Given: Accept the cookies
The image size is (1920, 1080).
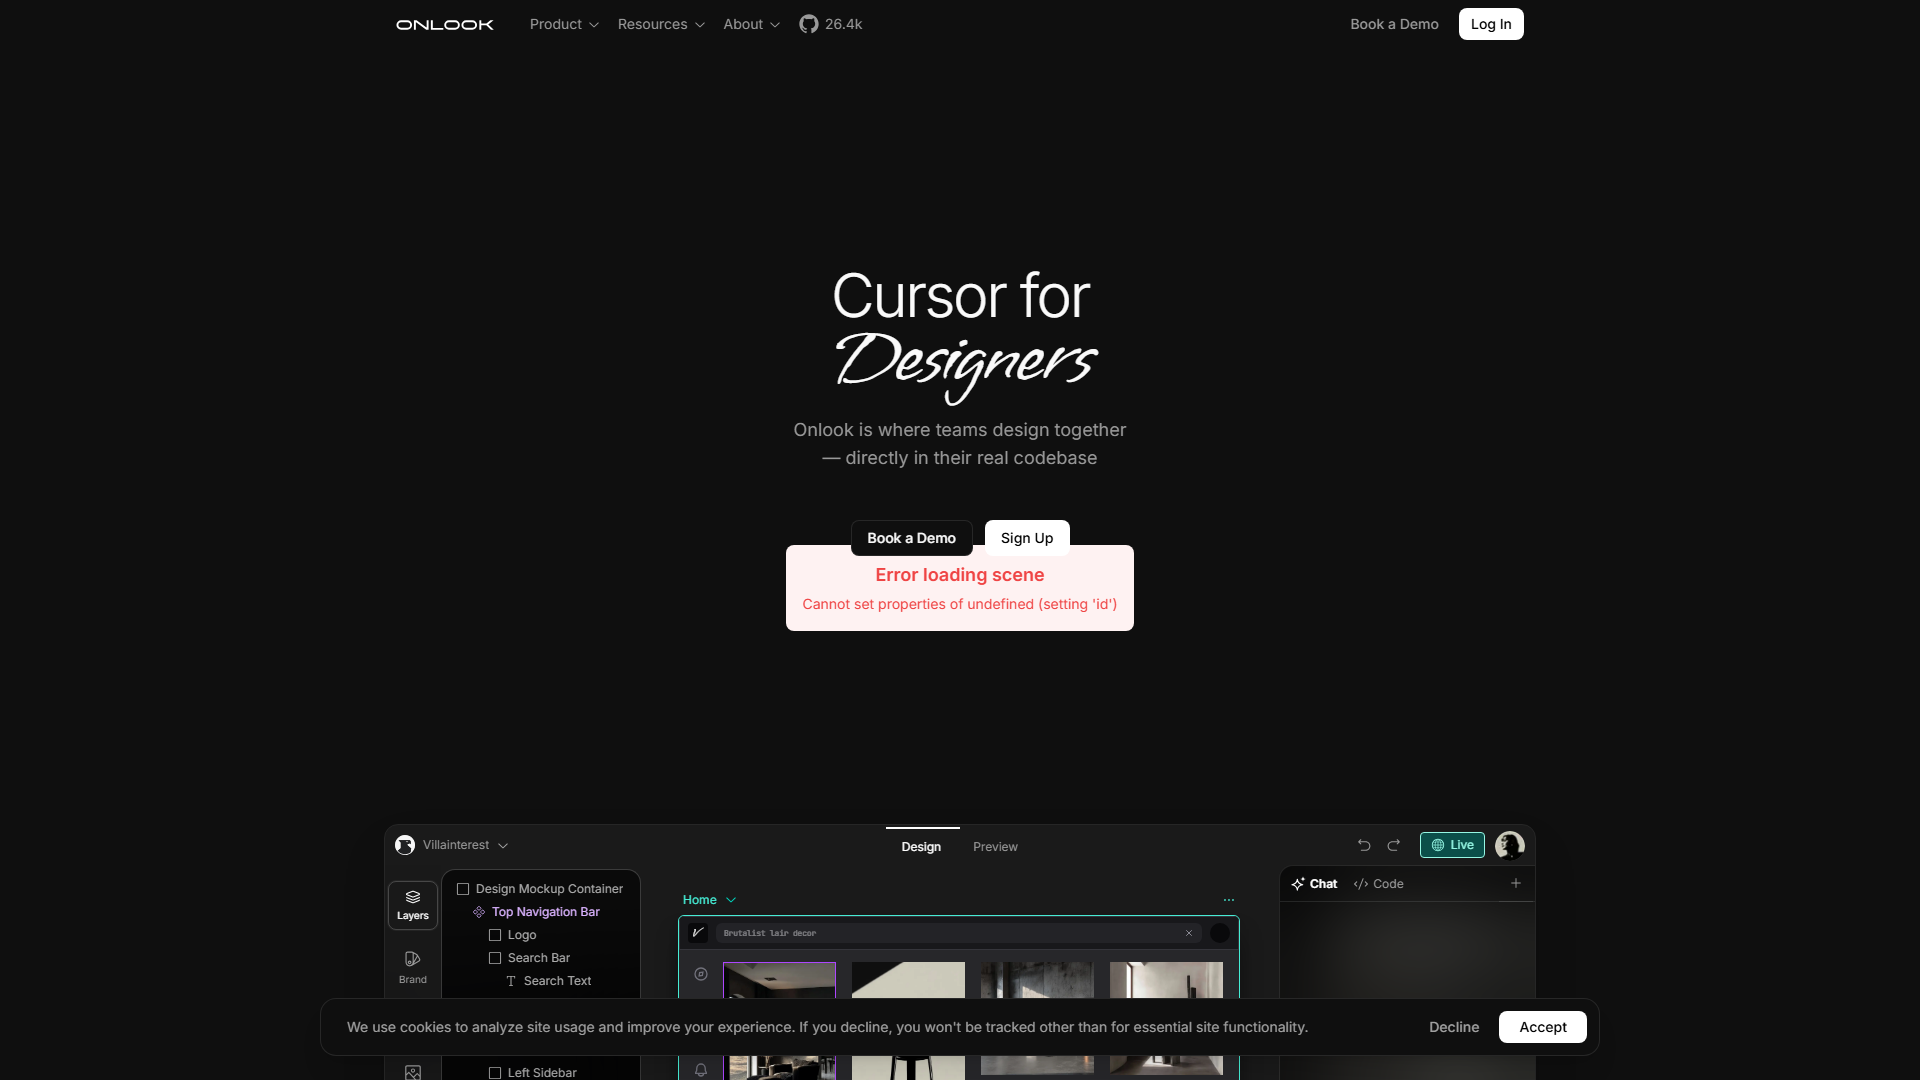Looking at the screenshot, I should [1543, 1027].
